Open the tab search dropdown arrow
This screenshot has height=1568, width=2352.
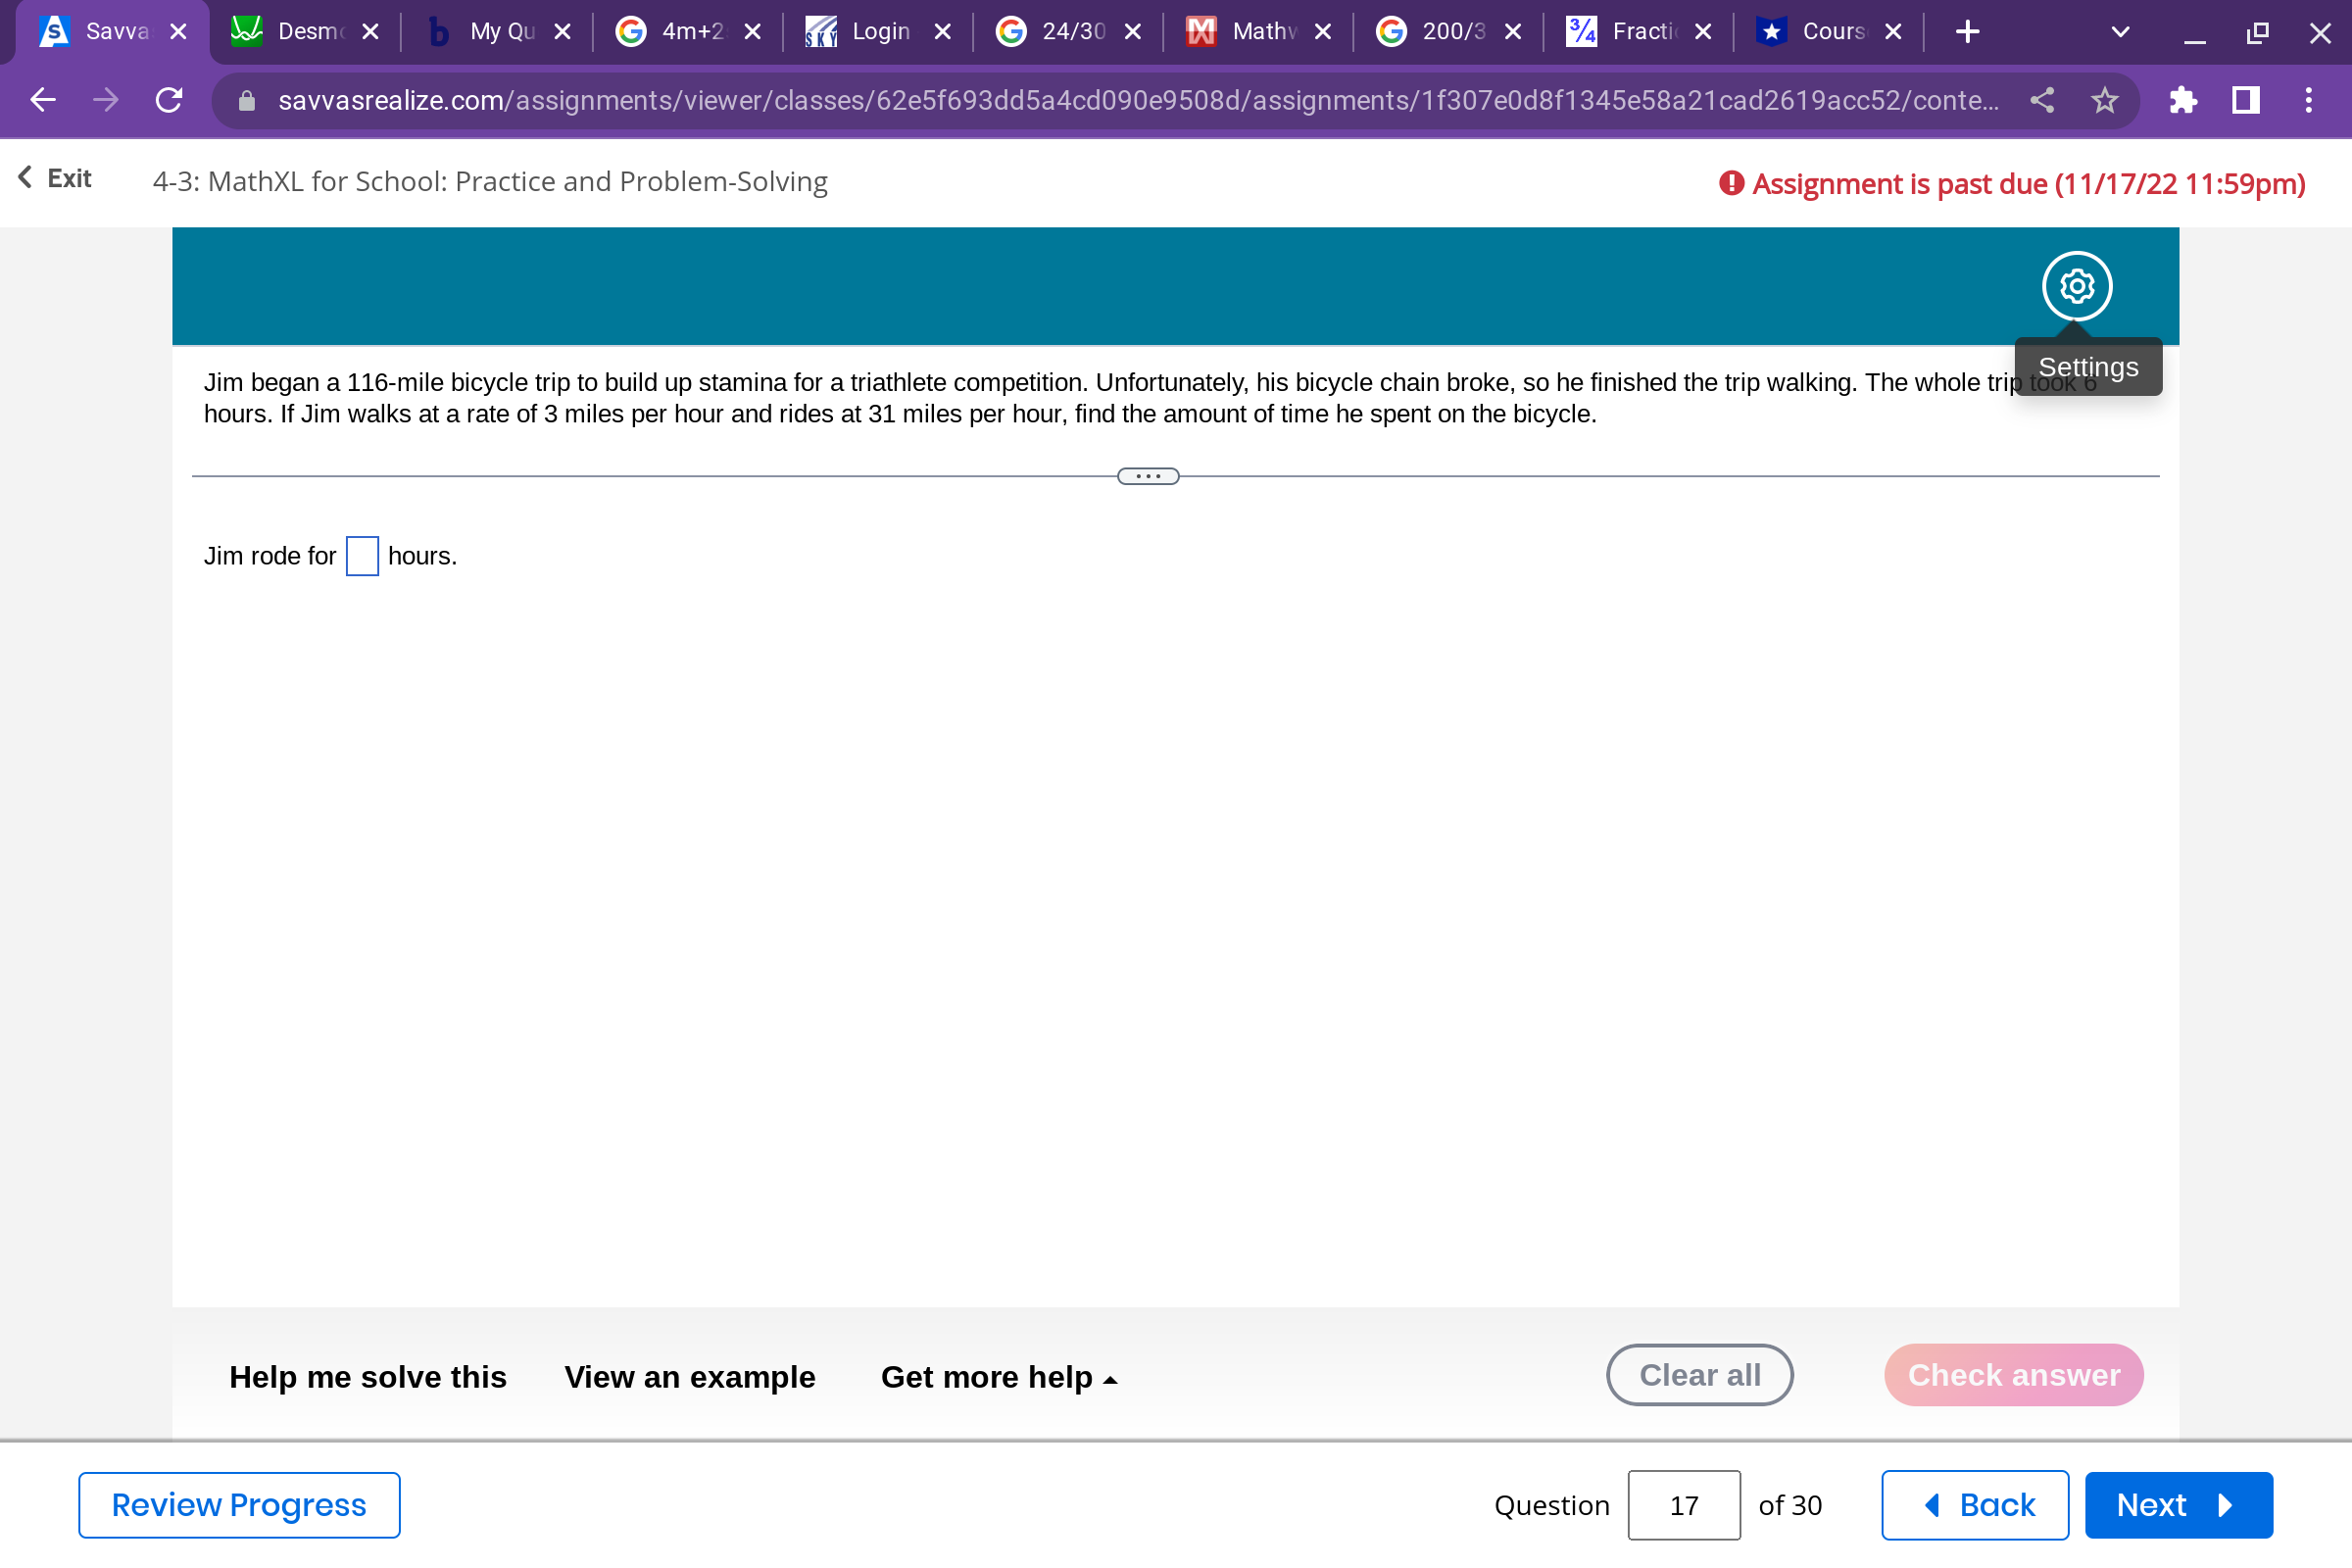(x=2119, y=32)
